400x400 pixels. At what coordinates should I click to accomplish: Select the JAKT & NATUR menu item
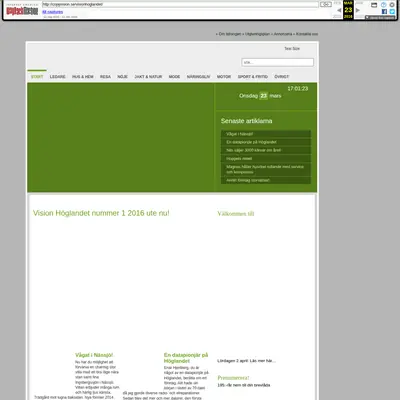[148, 77]
